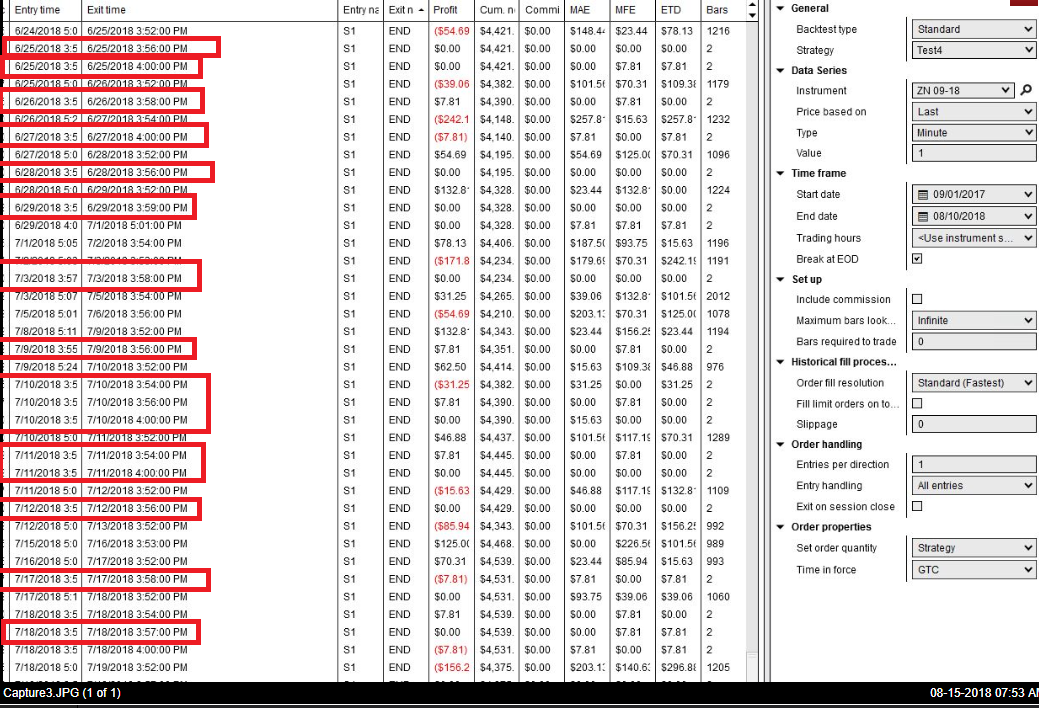The width and height of the screenshot is (1039, 708).
Task: Sort by the Entry na column header
Action: pos(360,10)
